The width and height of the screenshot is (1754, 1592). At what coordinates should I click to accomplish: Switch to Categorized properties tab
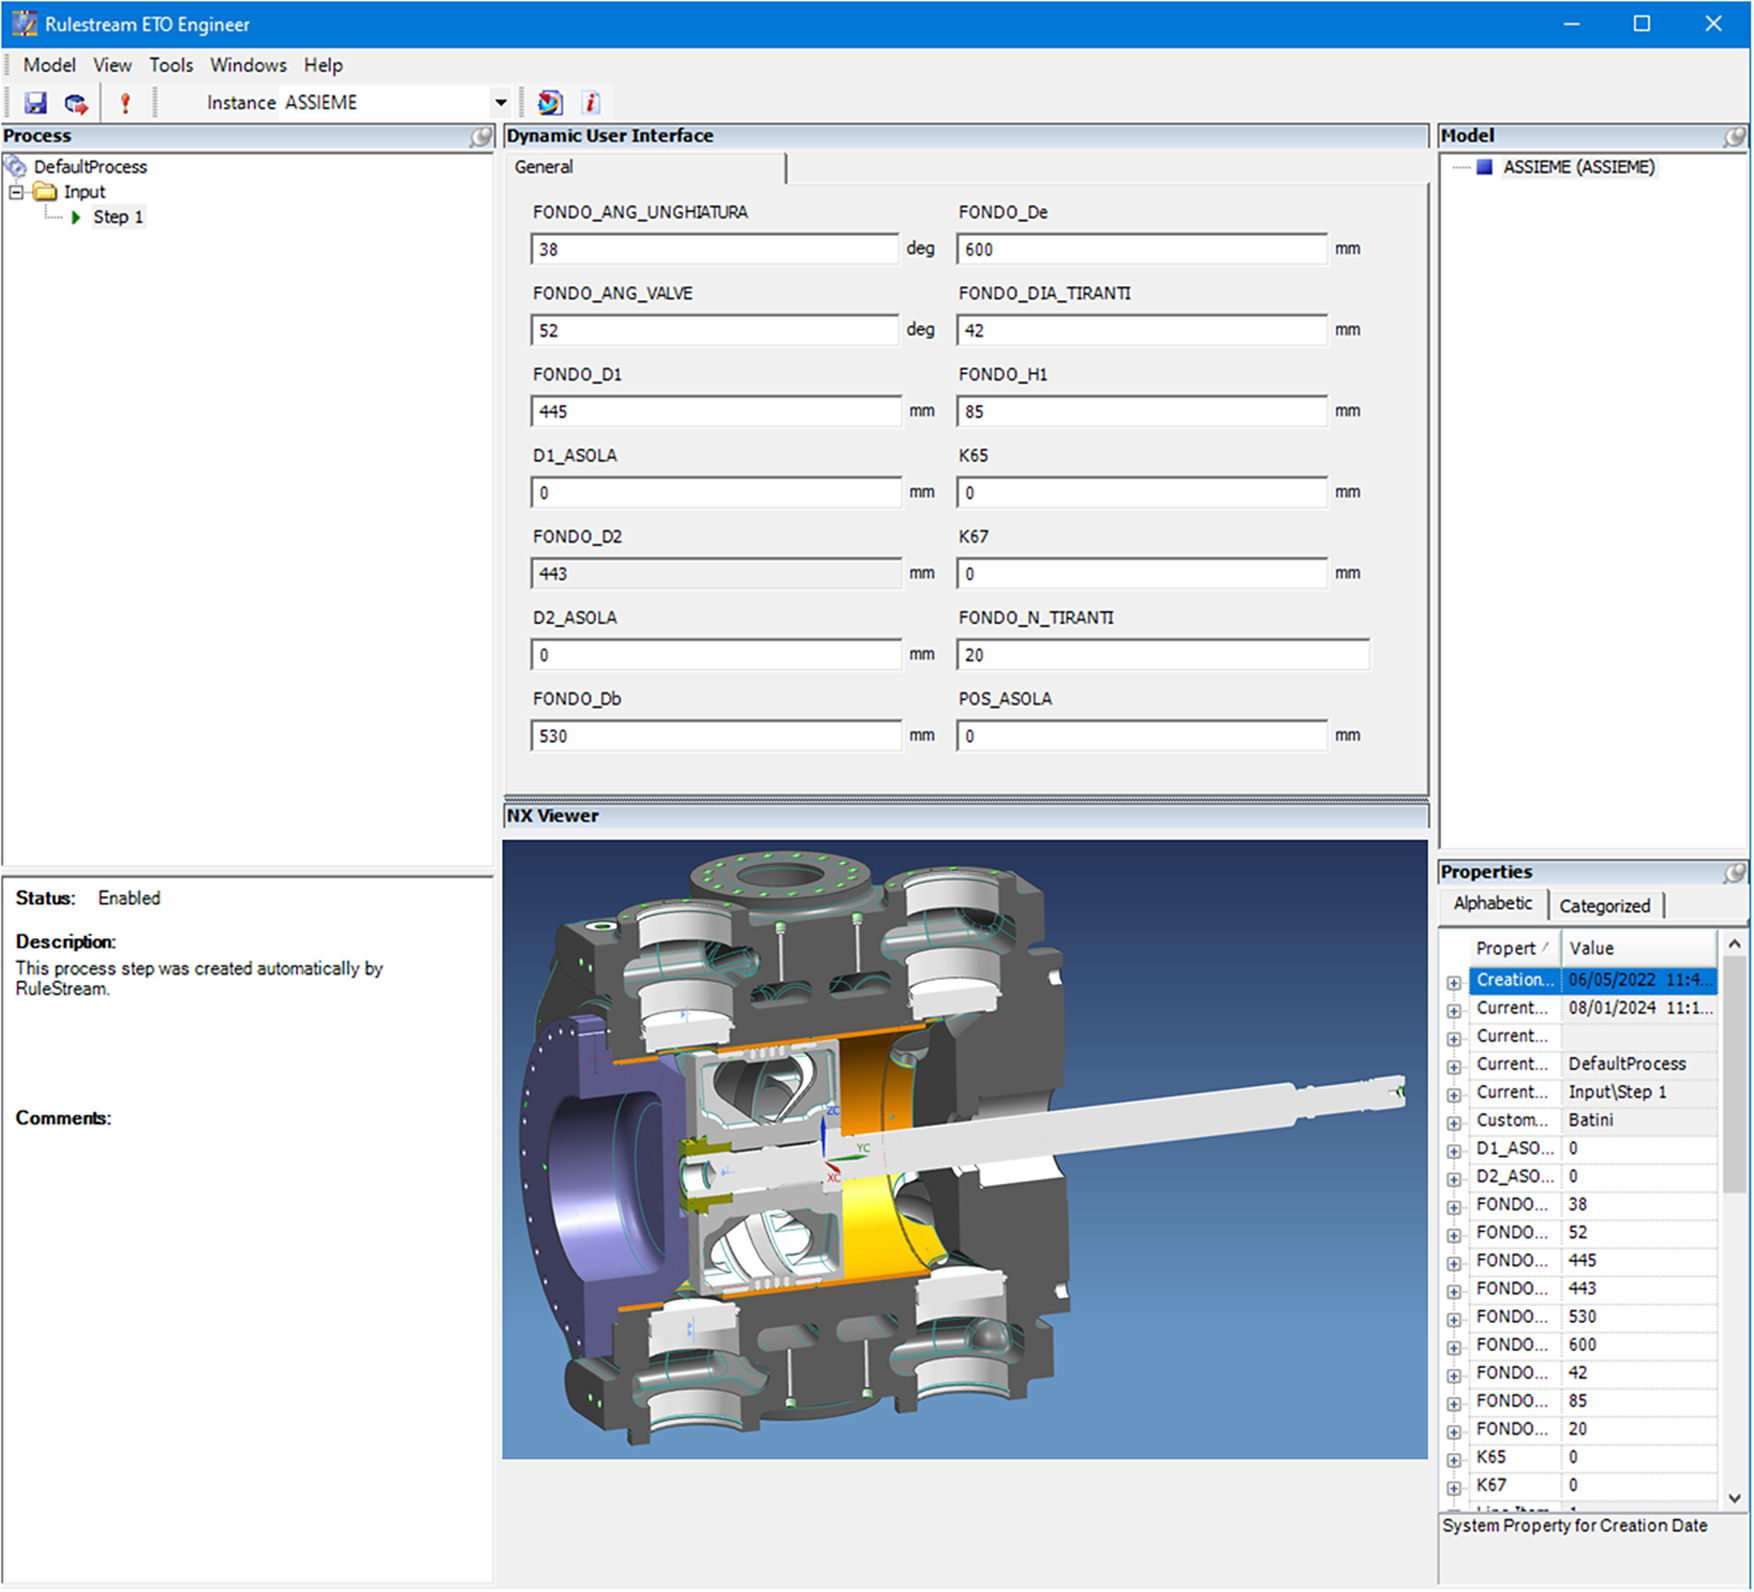(1605, 906)
